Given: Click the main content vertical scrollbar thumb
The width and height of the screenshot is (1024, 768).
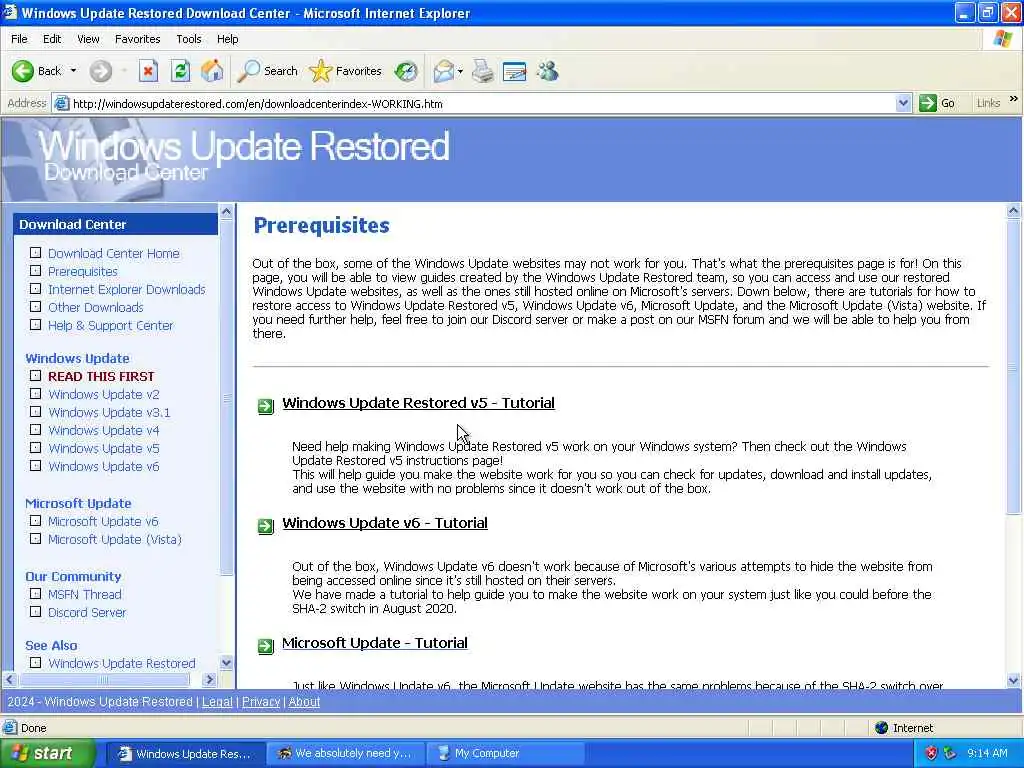Looking at the screenshot, I should [x=1014, y=368].
